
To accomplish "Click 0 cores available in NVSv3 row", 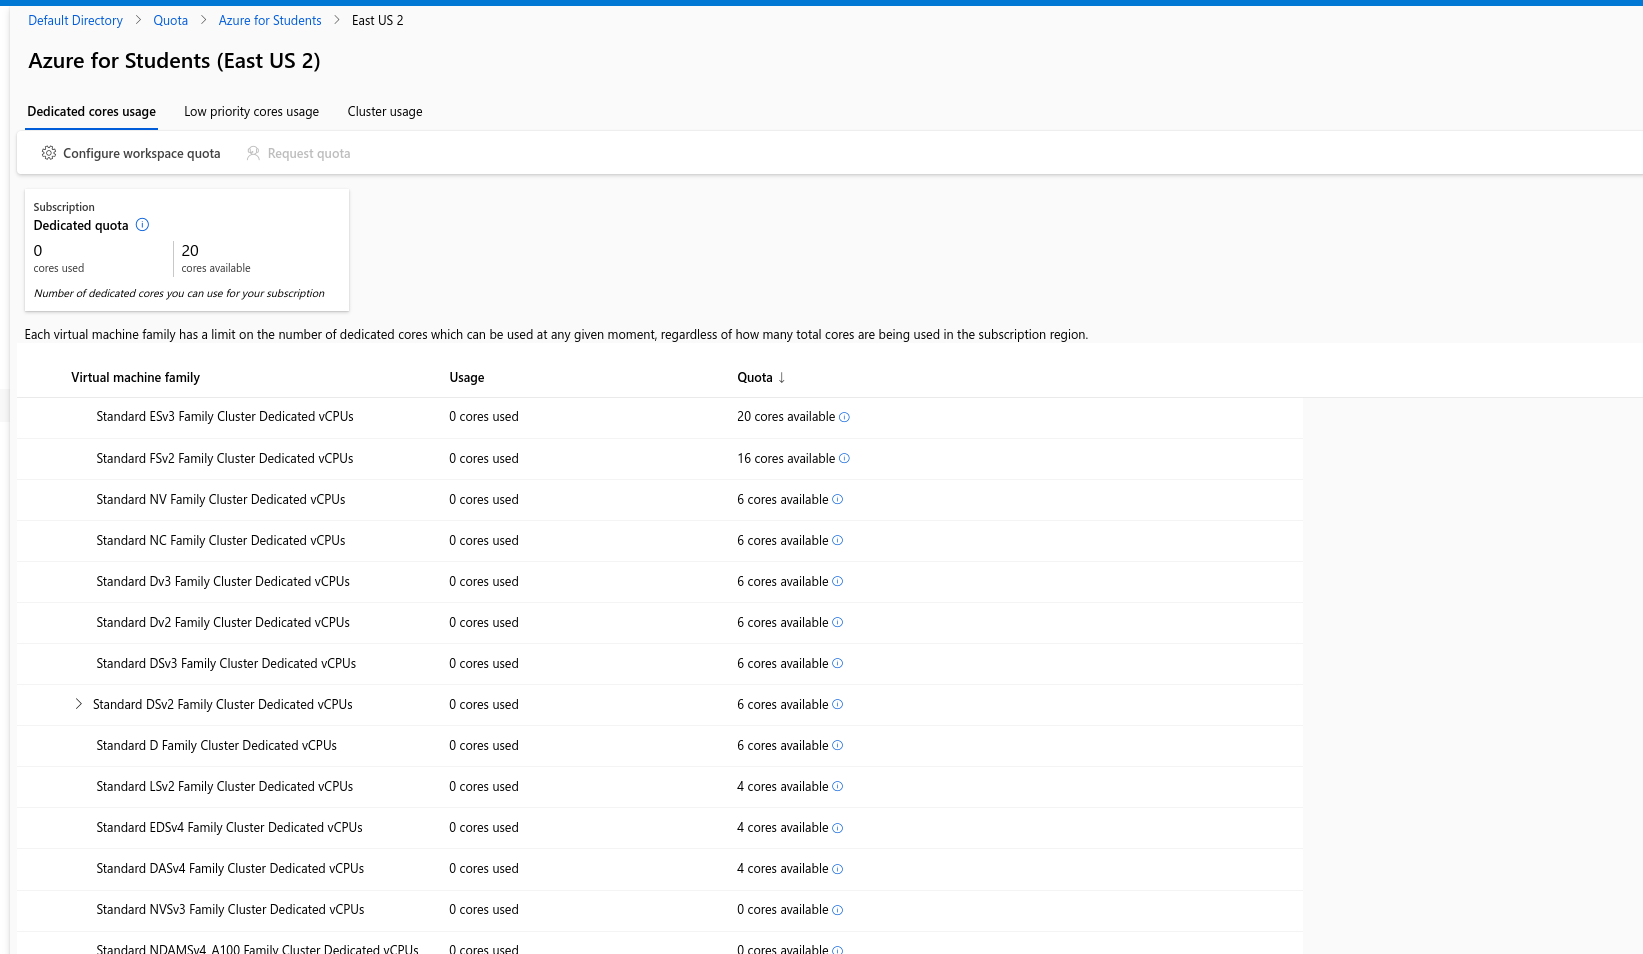I will [x=783, y=909].
